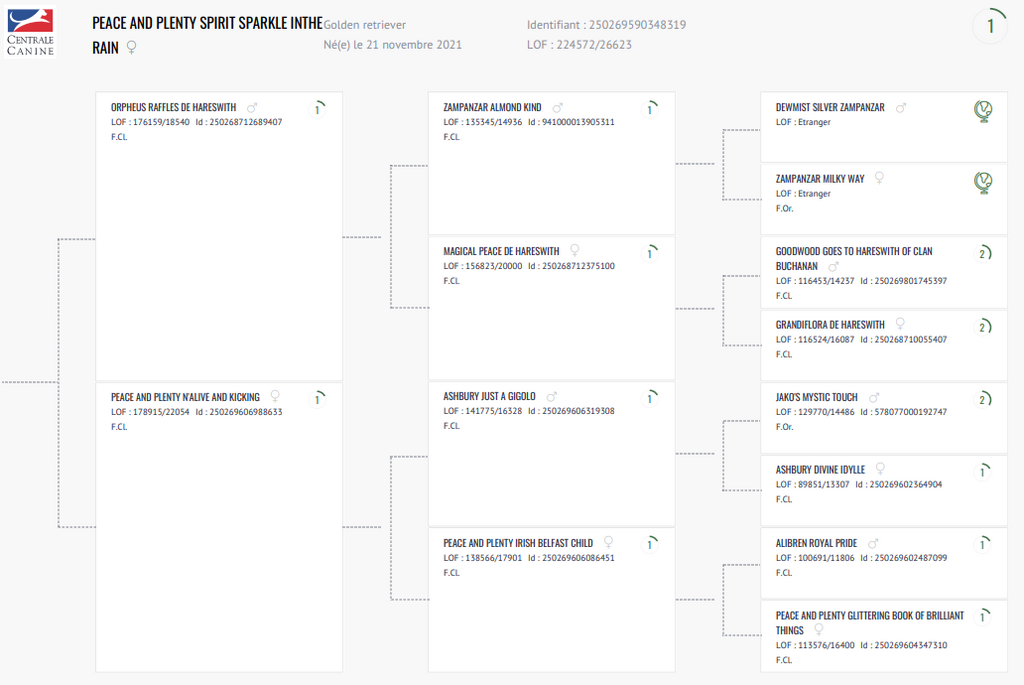Click the rating badge on Orpheus Raffles card

coord(317,110)
